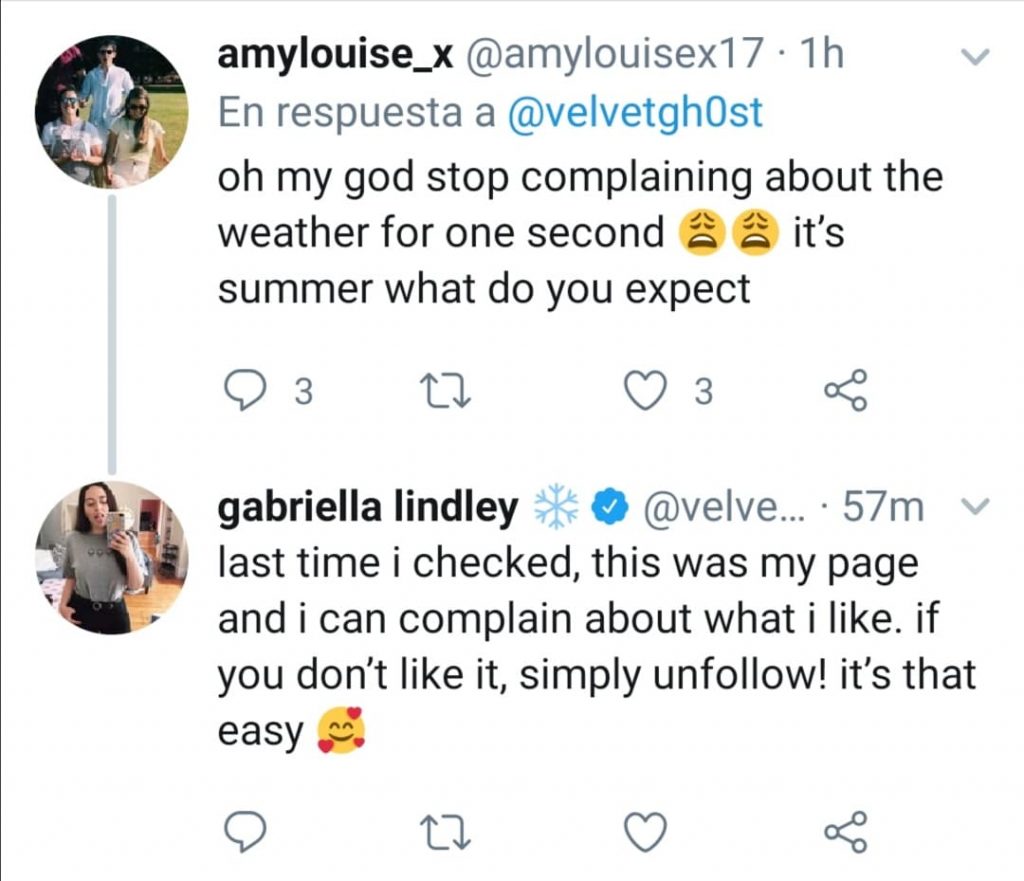Open gabriella lindley's profile from display name
The width and height of the screenshot is (1024, 881).
(x=368, y=507)
